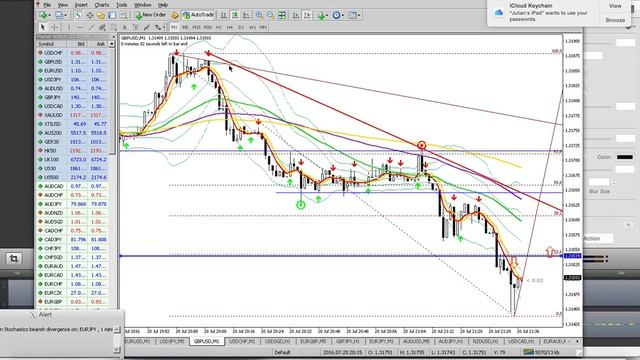Screen dimensions: 640x360
Task: Select the Arrows drawing tool
Action: [x=158, y=27]
